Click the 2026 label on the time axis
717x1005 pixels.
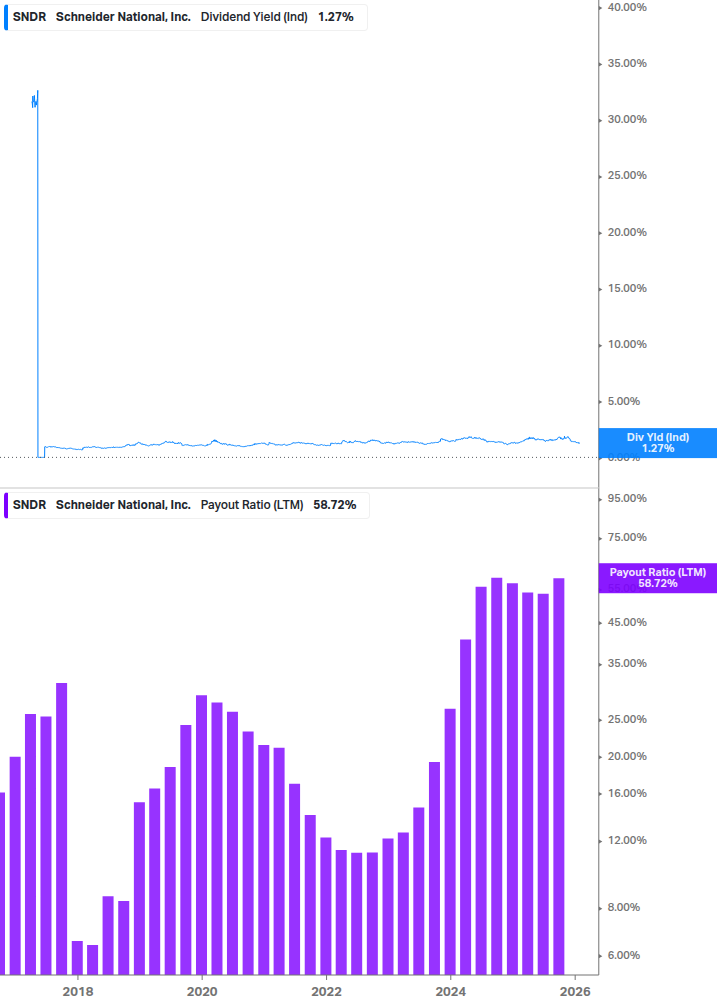click(575, 991)
